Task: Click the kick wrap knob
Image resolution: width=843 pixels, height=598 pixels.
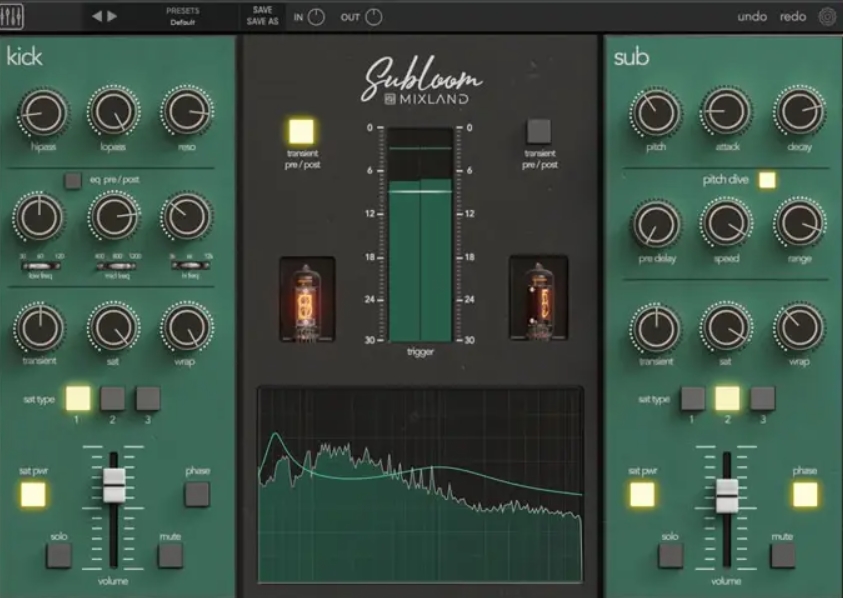Action: pyautogui.click(x=187, y=326)
